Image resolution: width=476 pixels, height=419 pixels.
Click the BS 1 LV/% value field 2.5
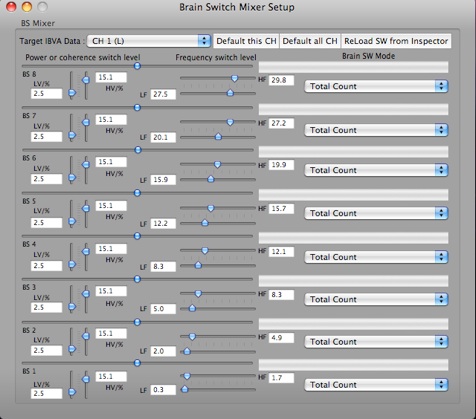click(46, 394)
